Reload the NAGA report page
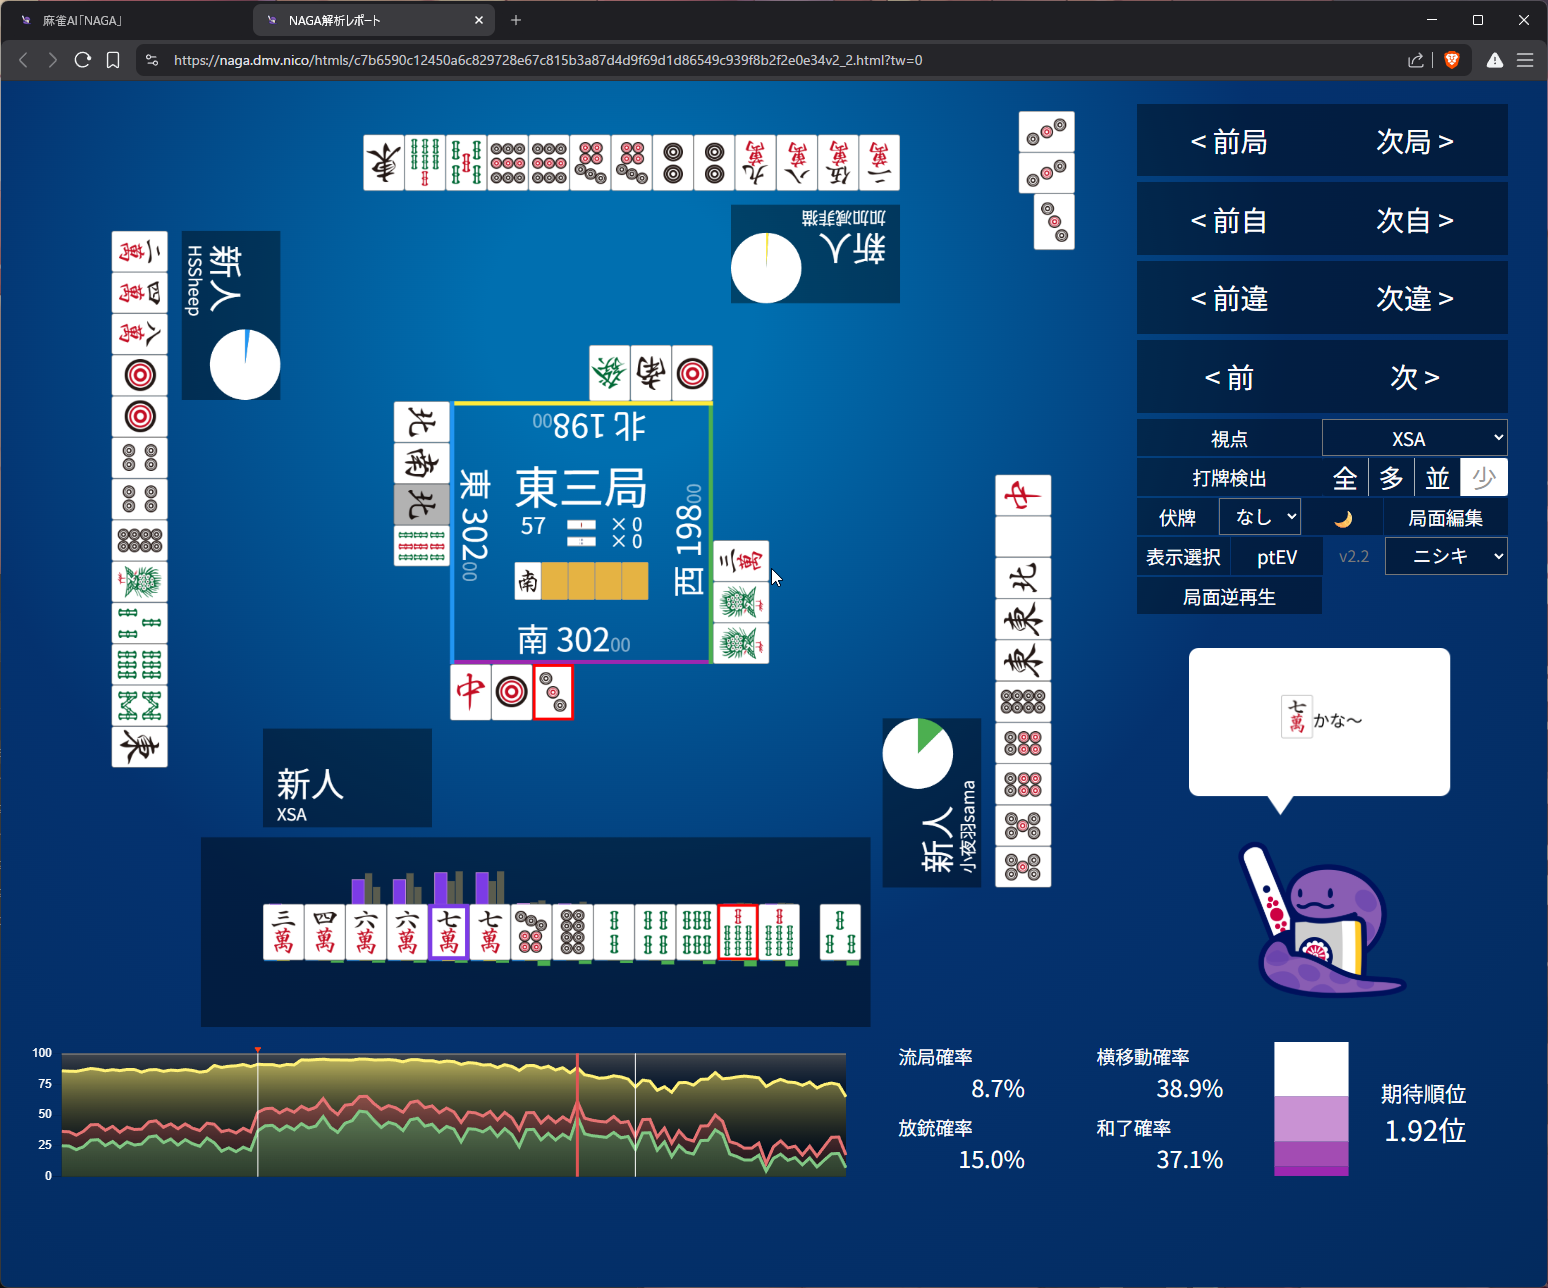The width and height of the screenshot is (1548, 1288). [x=83, y=60]
